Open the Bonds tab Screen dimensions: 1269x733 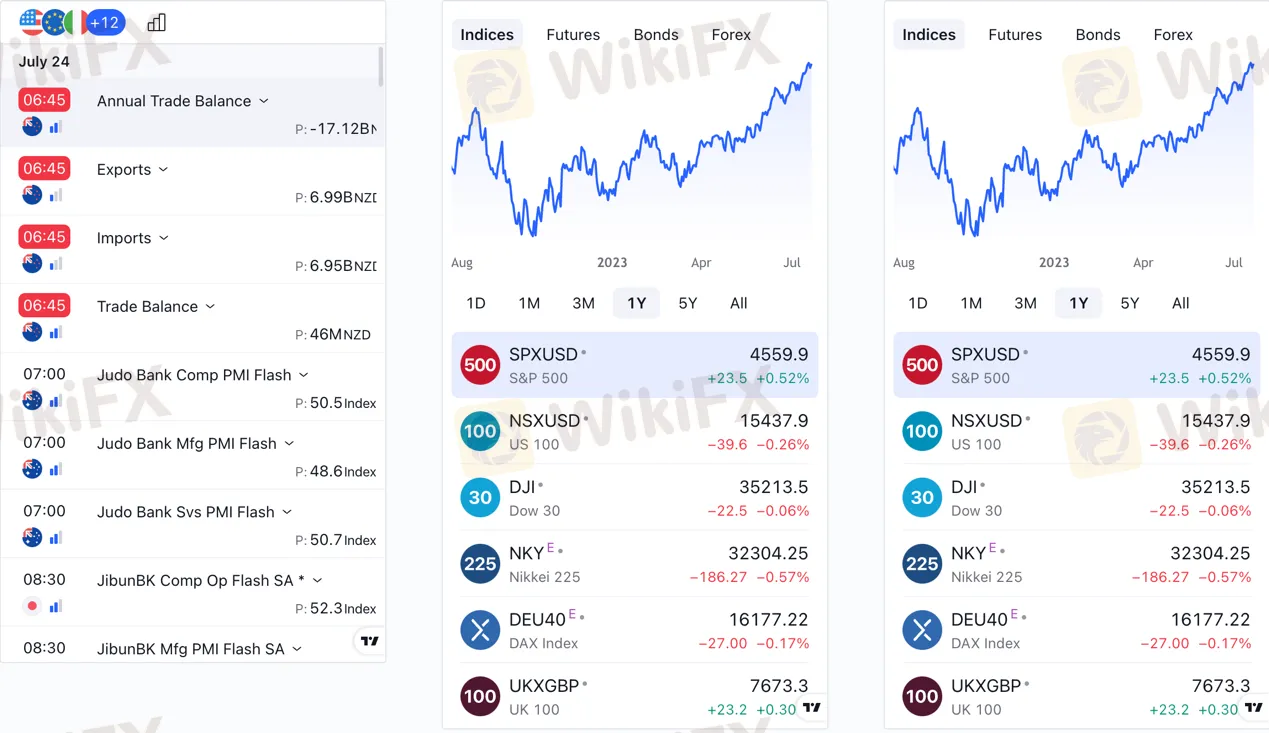[x=656, y=34]
